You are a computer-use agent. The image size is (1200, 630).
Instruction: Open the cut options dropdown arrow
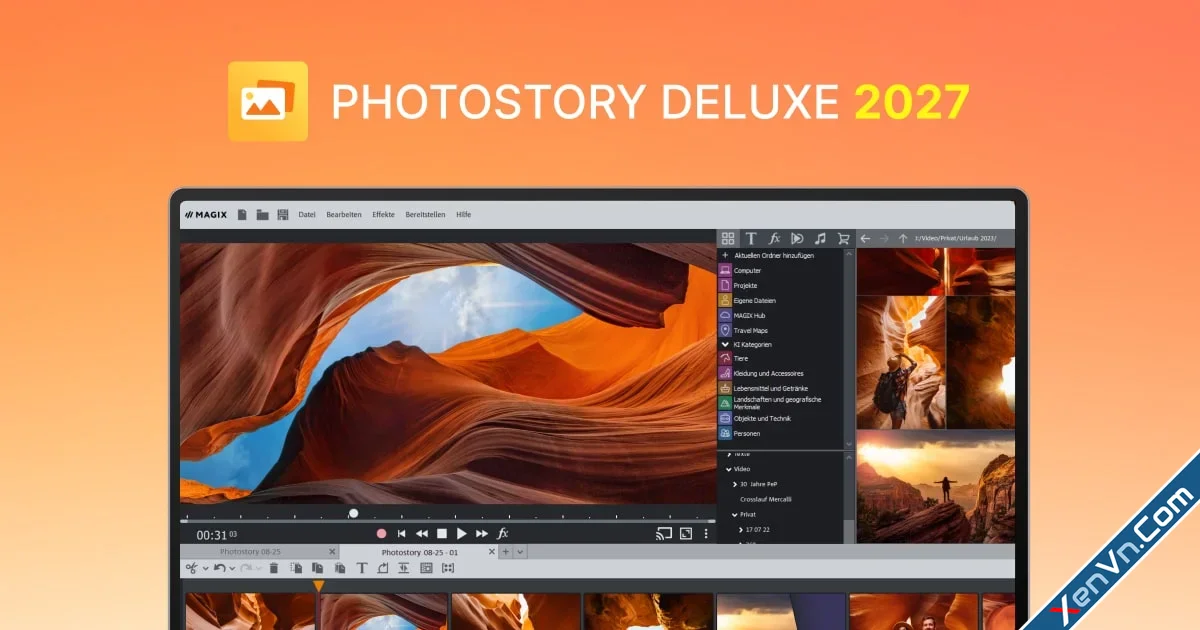pos(205,568)
